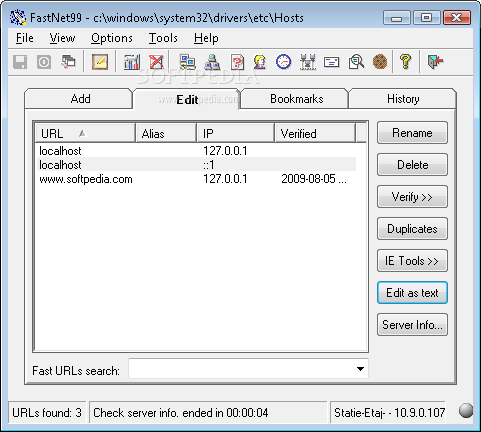Click the disabled power-symbol toolbar icon
Screen dimensions: 481x432
[44, 62]
